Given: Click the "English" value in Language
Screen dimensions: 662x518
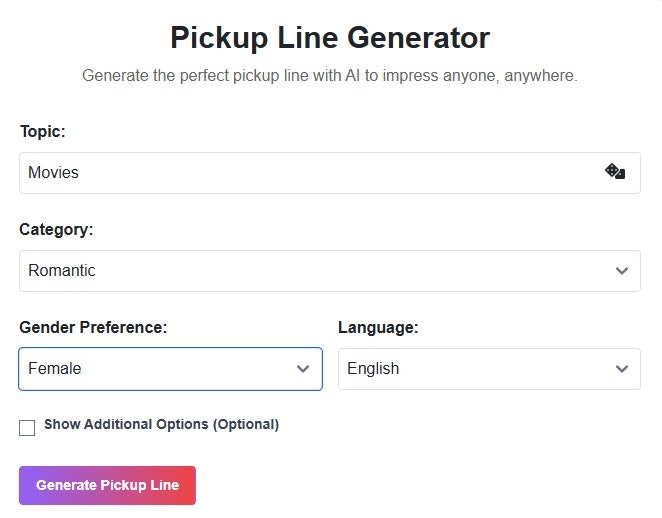Looking at the screenshot, I should click(x=373, y=368).
